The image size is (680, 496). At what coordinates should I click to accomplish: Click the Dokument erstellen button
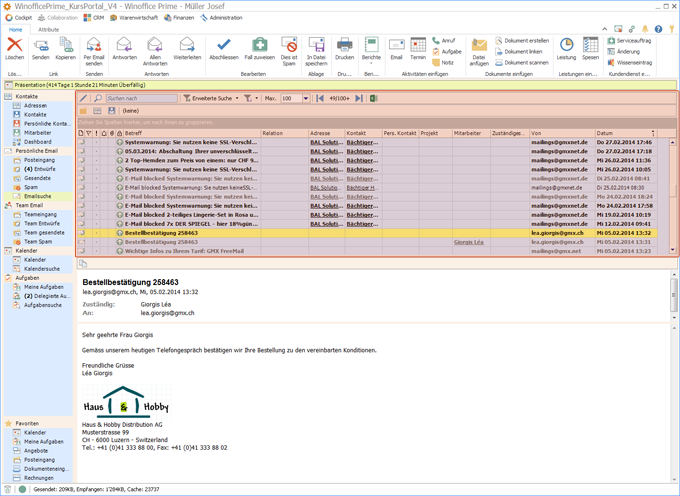(x=522, y=40)
